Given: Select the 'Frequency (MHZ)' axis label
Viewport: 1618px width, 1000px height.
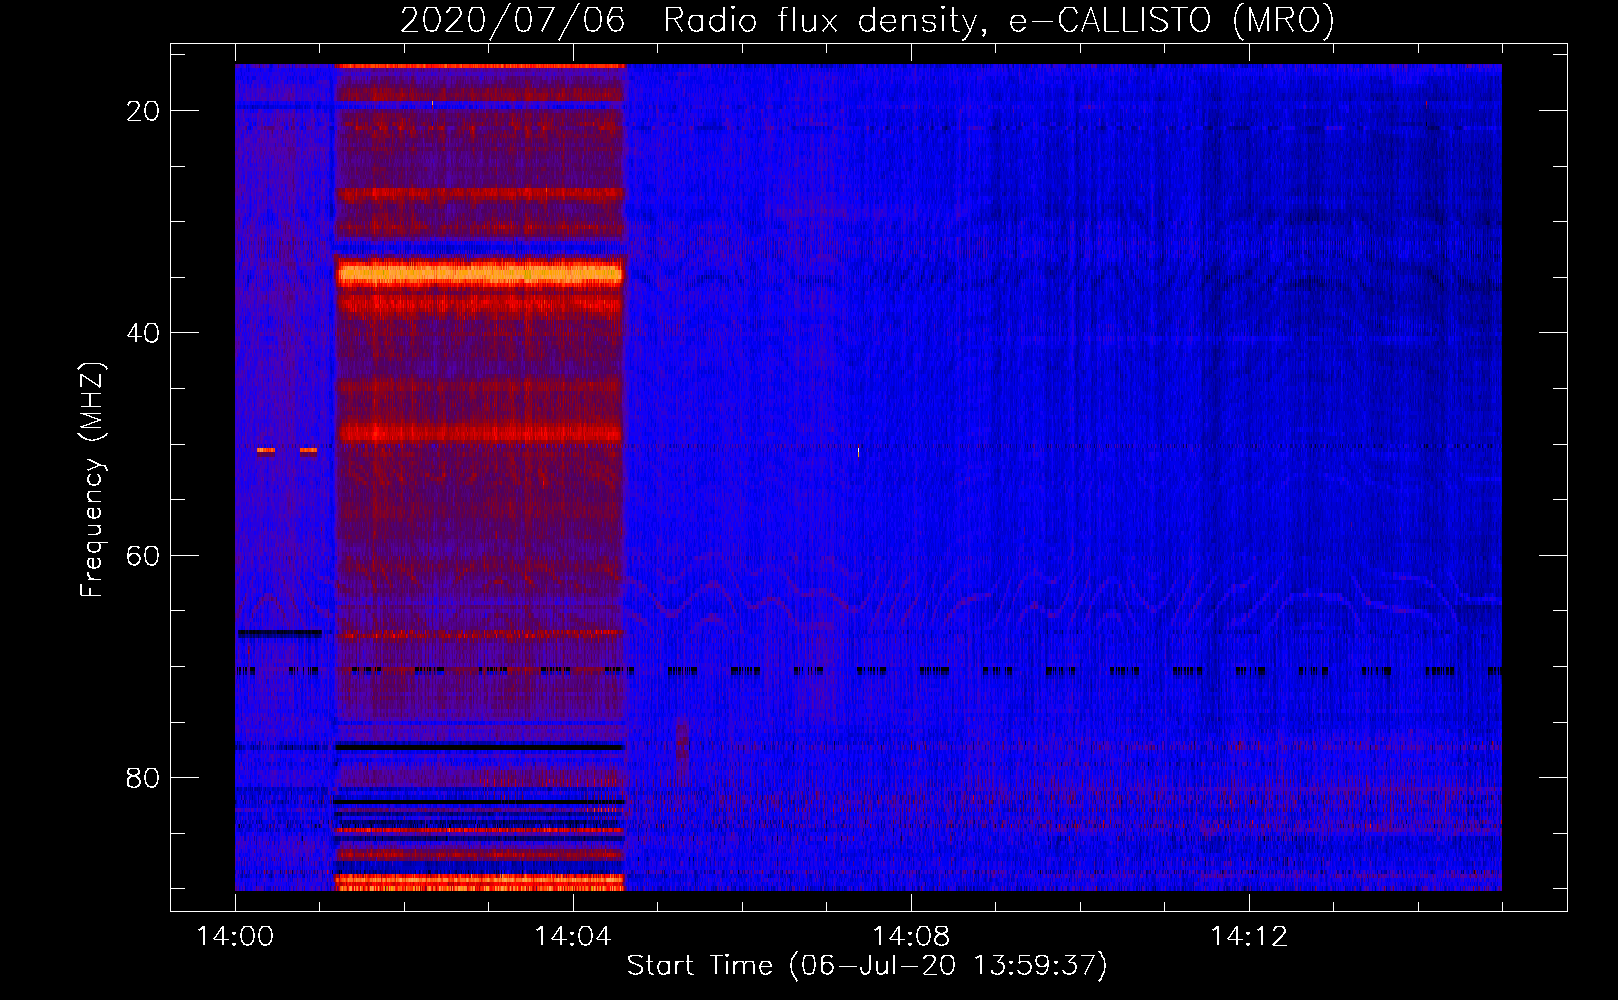Looking at the screenshot, I should coord(92,481).
